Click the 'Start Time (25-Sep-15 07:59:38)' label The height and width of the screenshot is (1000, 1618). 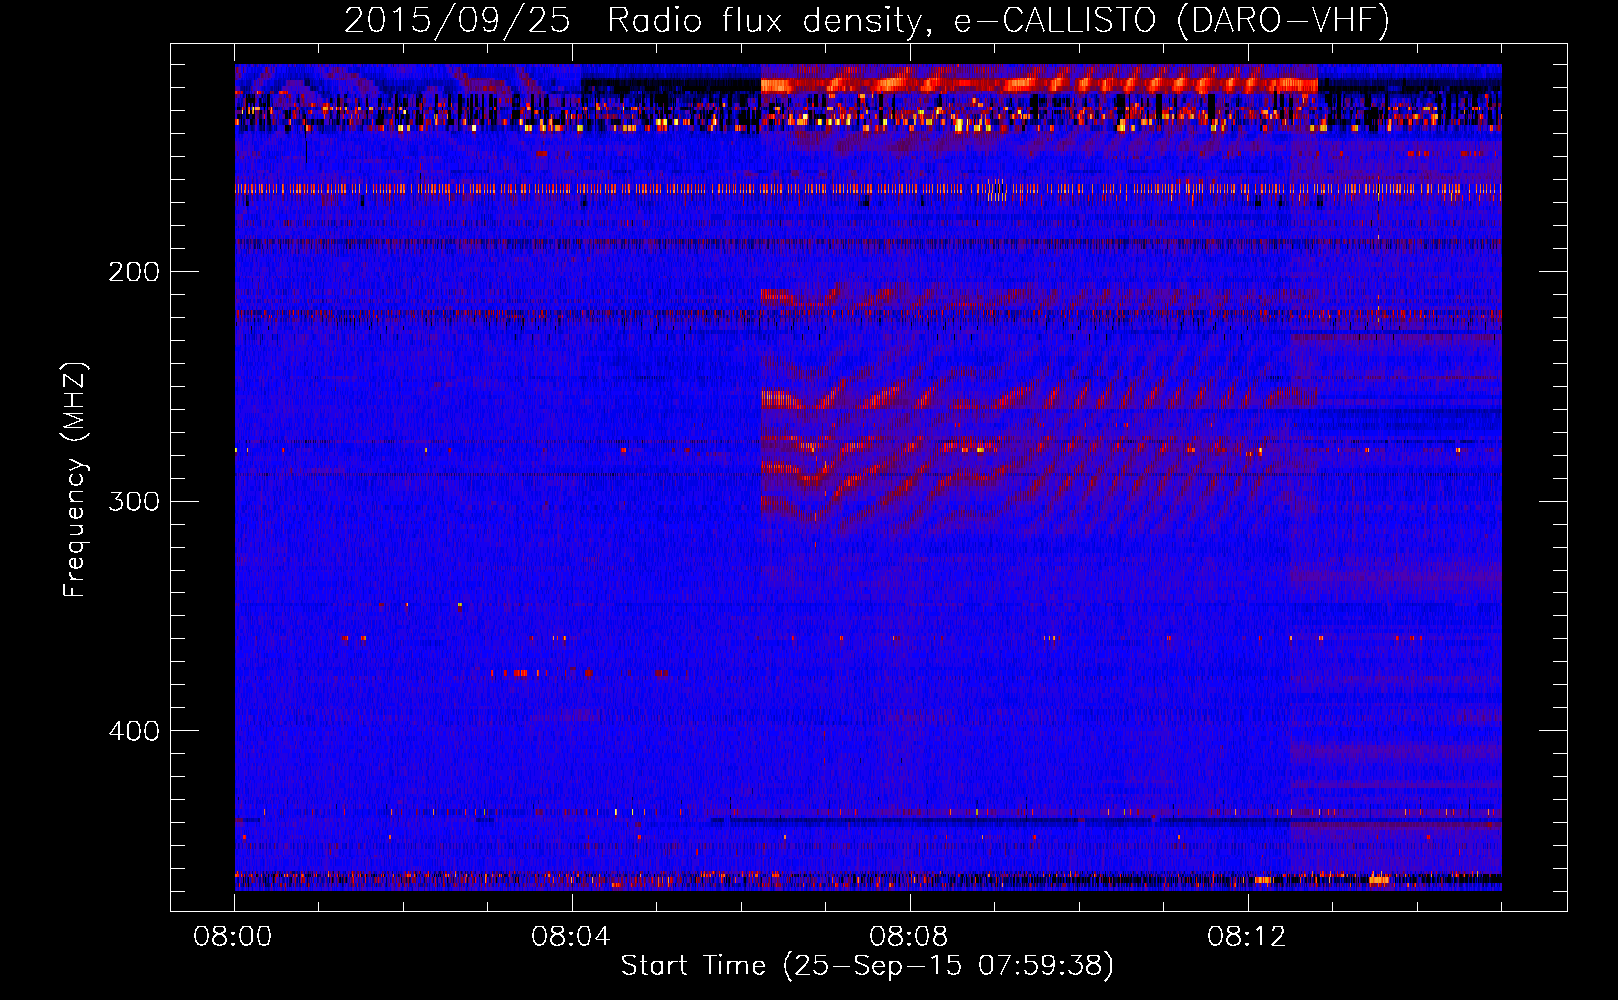(867, 966)
